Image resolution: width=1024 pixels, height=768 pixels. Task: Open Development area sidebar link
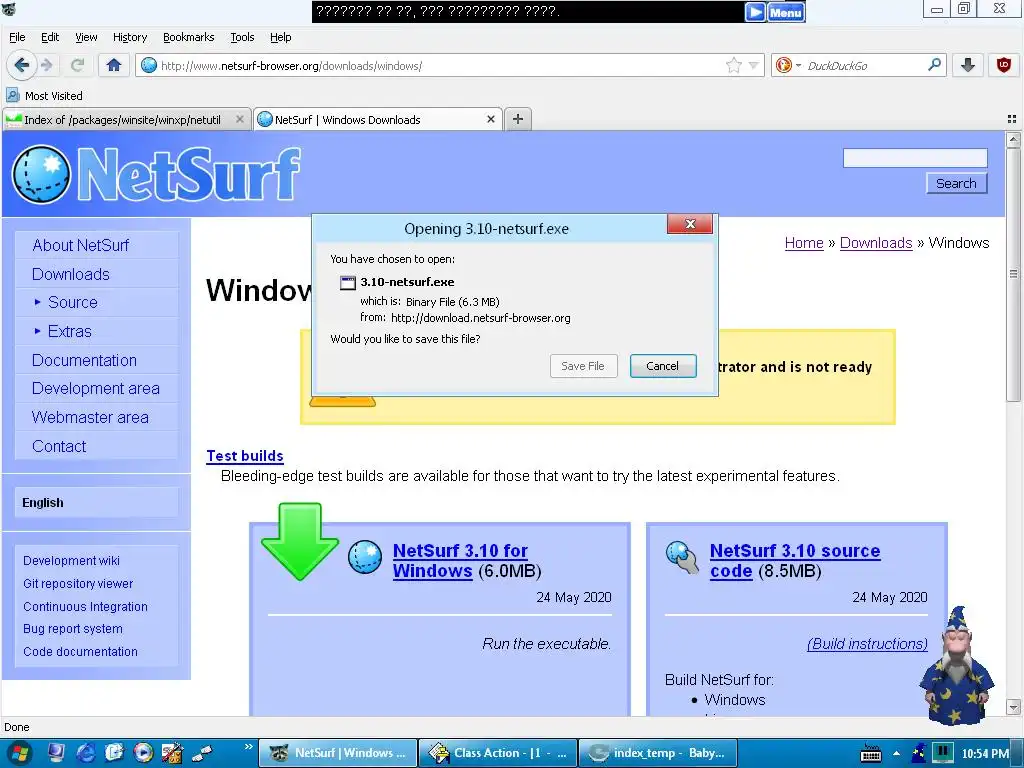[95, 389]
